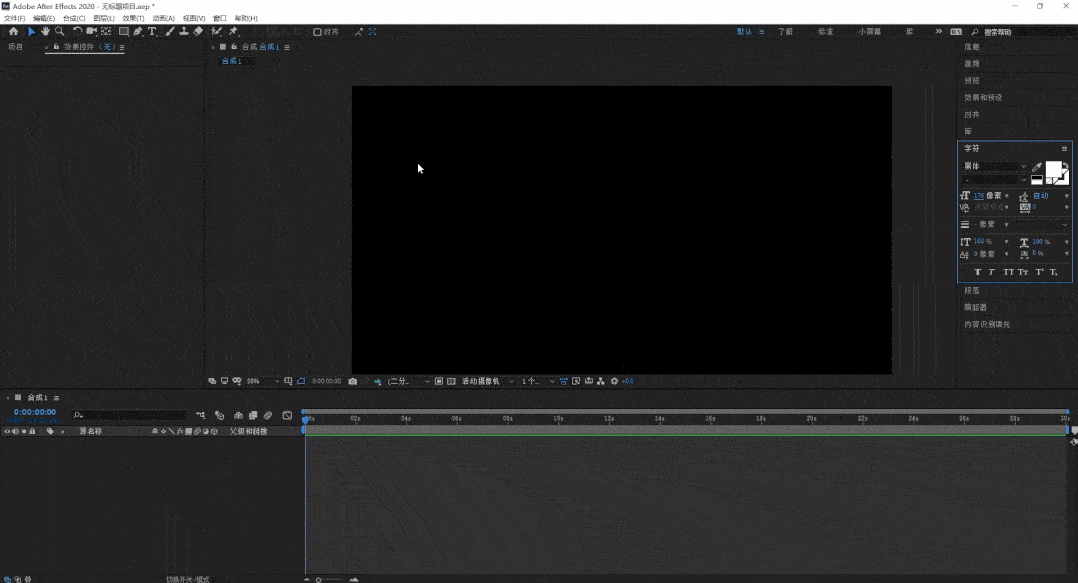
Task: Select the Zoom magnifier tool
Action: 60,32
